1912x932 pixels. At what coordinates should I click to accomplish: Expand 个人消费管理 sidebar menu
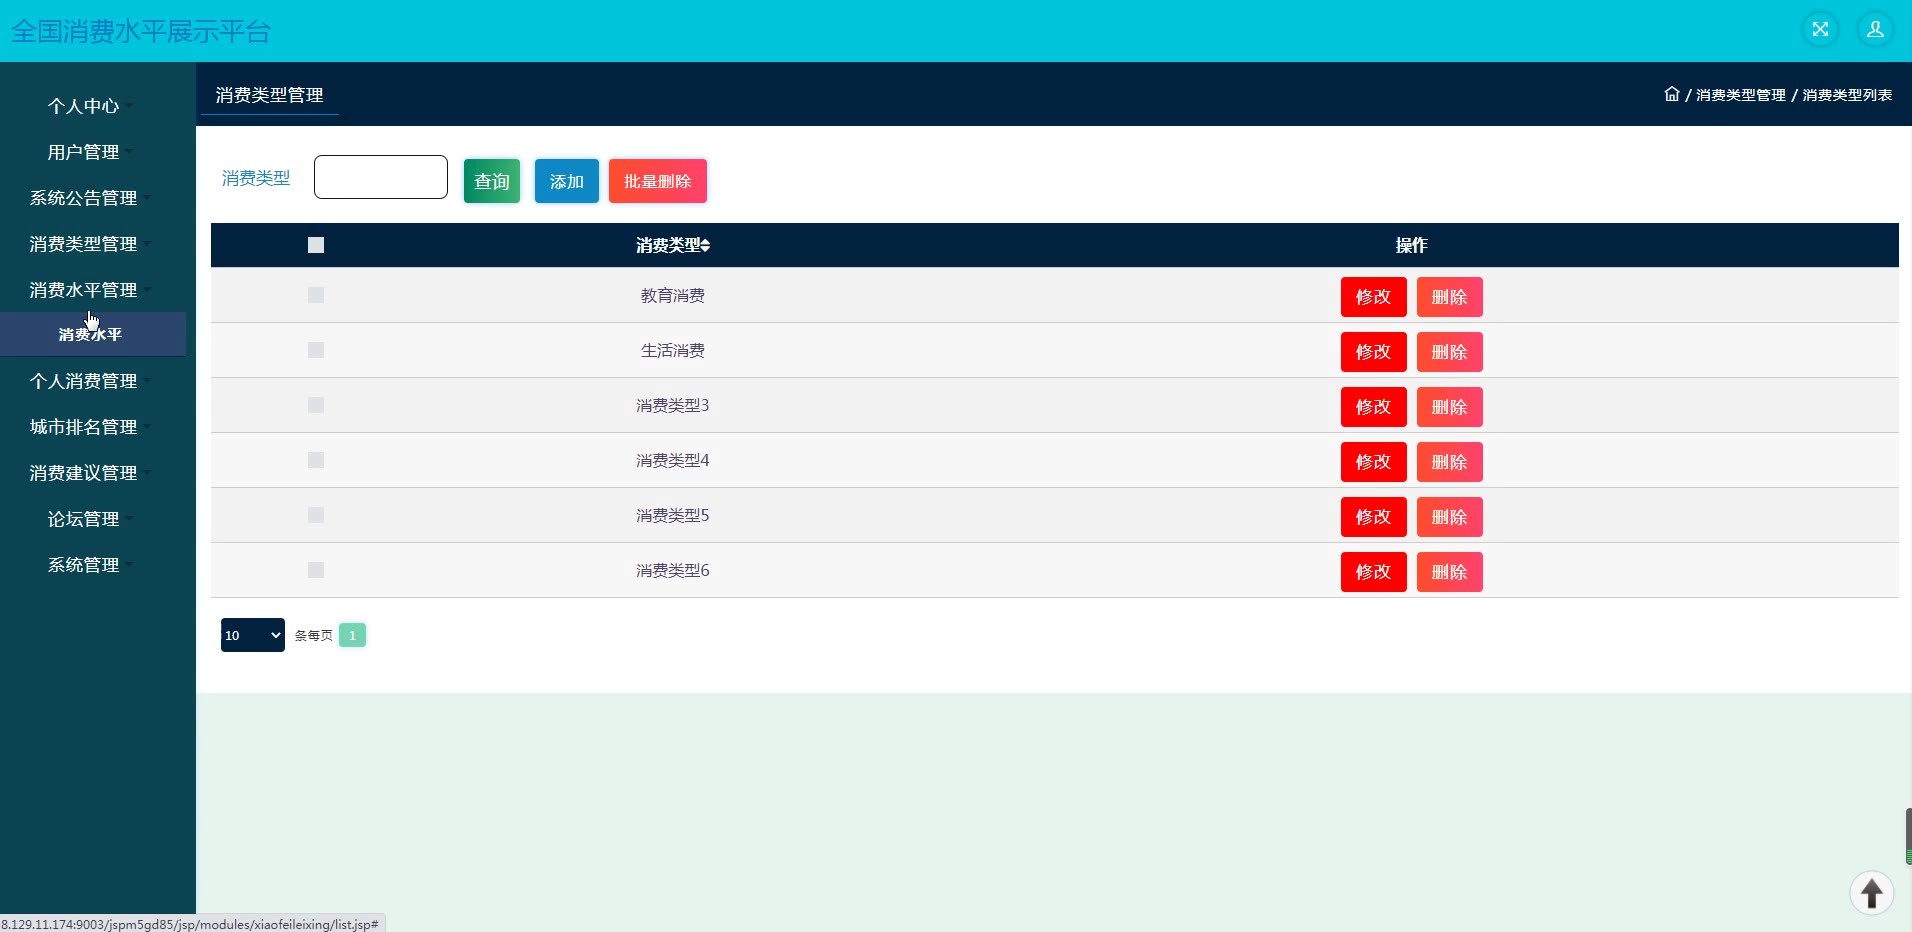90,381
